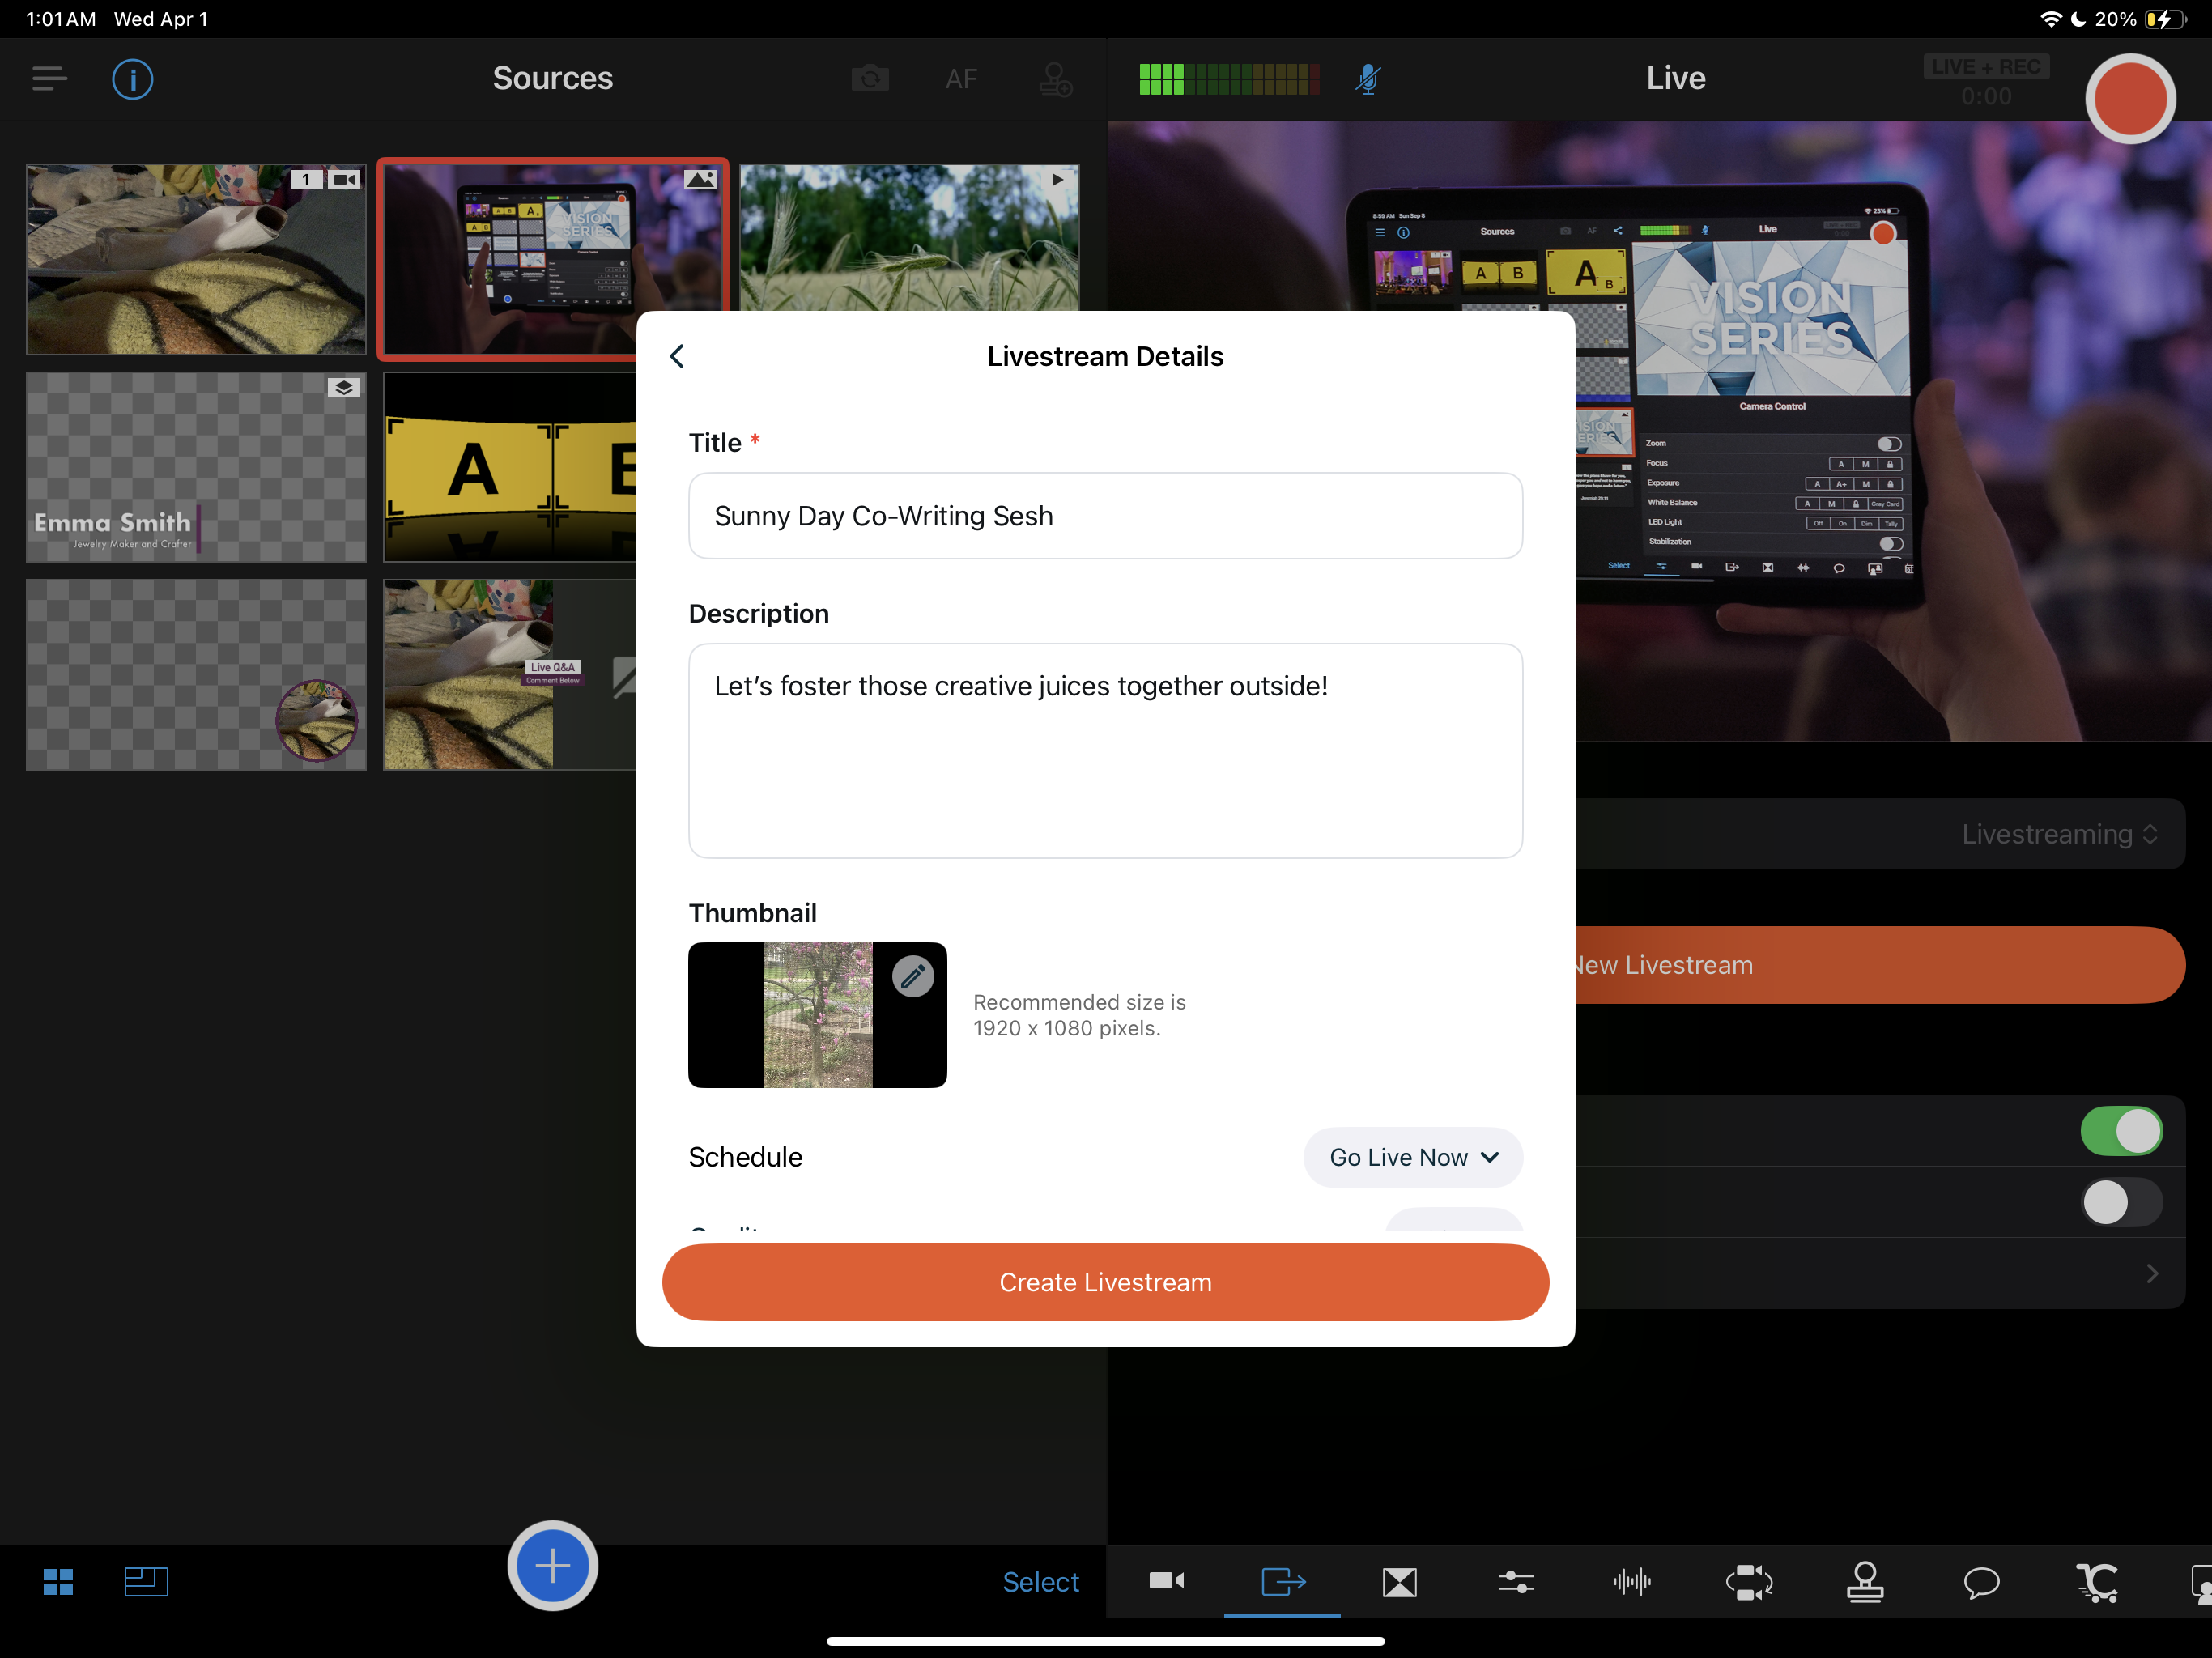Open the Go Live Now schedule dropdown
The width and height of the screenshot is (2212, 1658).
tap(1412, 1157)
